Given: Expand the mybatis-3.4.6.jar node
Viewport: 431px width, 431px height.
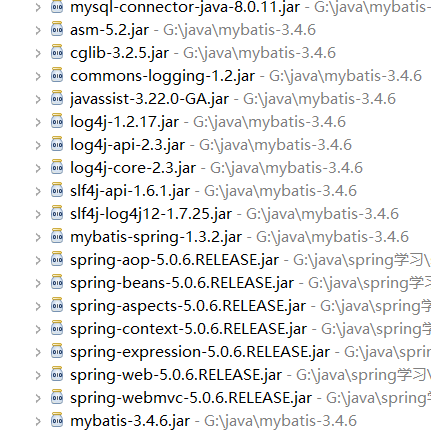Looking at the screenshot, I should coord(38,421).
